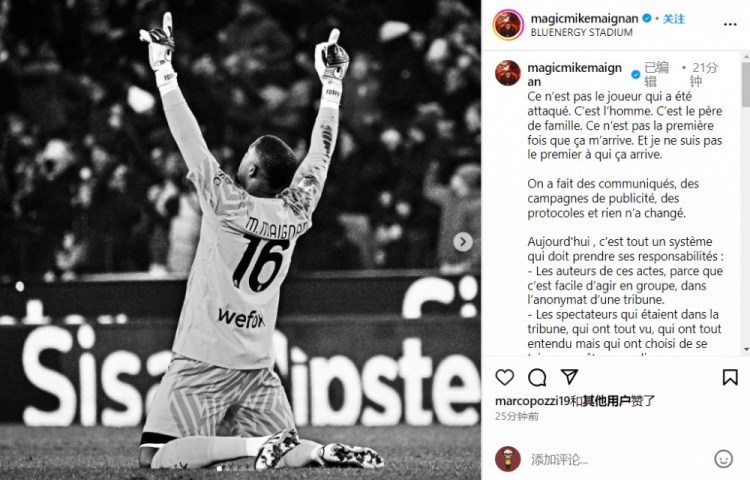Open marcopozzi19 liker profile

coord(532,401)
